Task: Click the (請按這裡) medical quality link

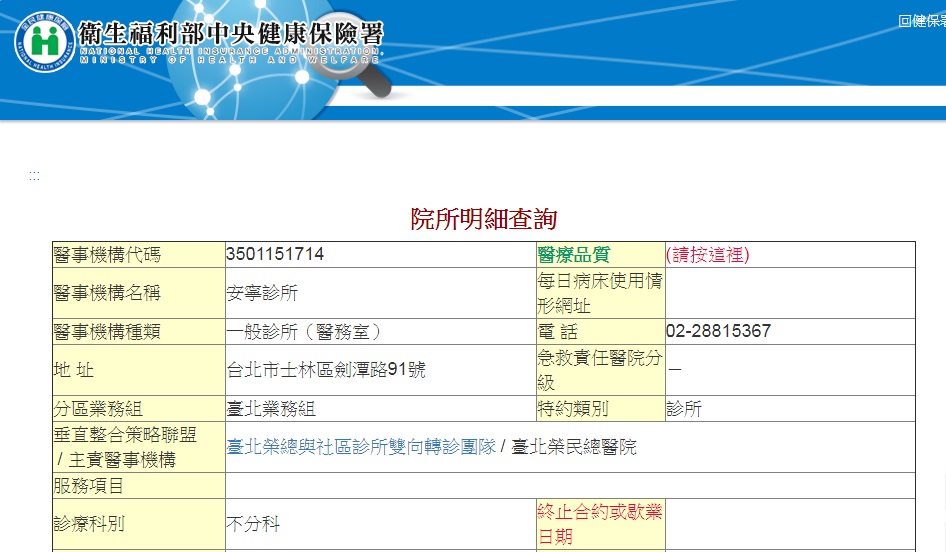Action: 708,255
